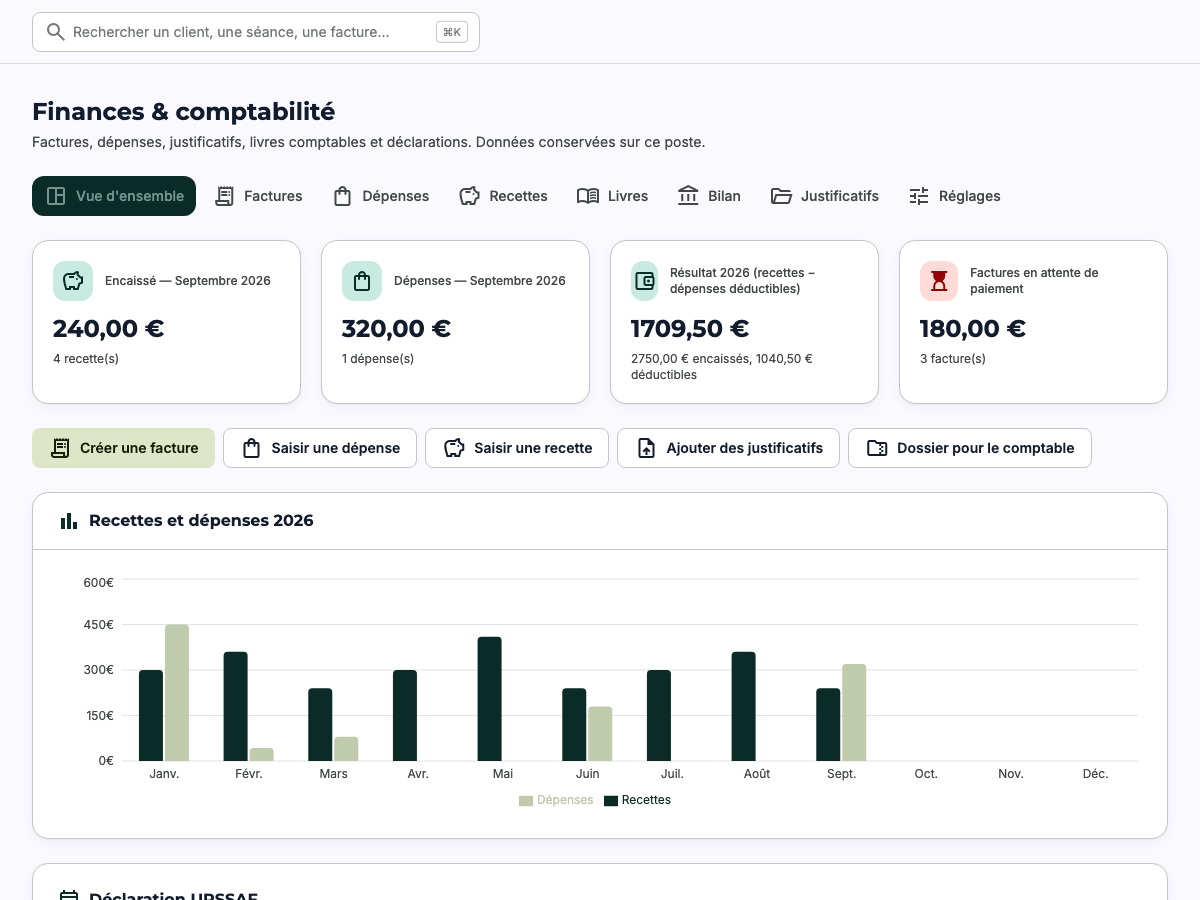Click the '600€' axis label
This screenshot has width=1200, height=900.
point(98,582)
